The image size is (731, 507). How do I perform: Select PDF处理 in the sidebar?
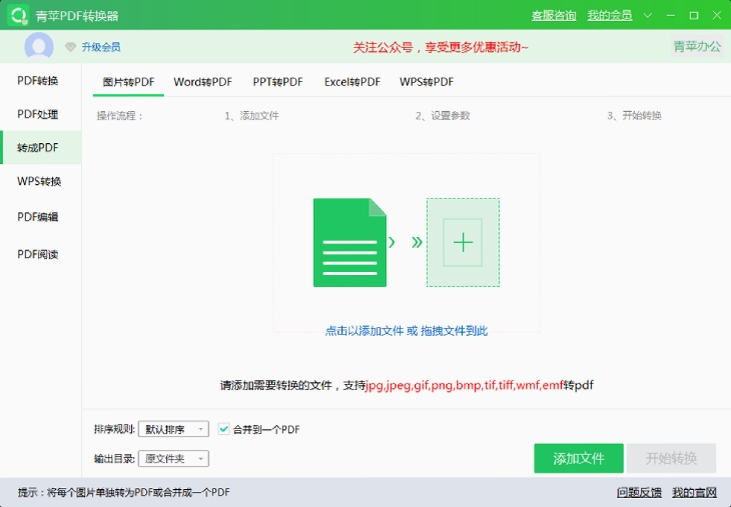[x=41, y=114]
